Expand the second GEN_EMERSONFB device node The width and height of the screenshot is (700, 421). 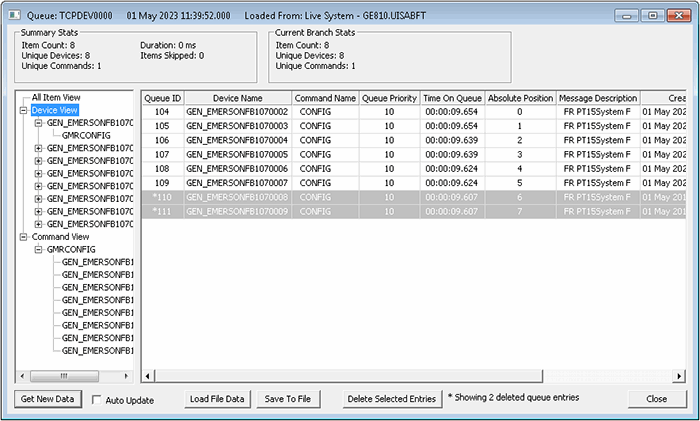(x=38, y=148)
